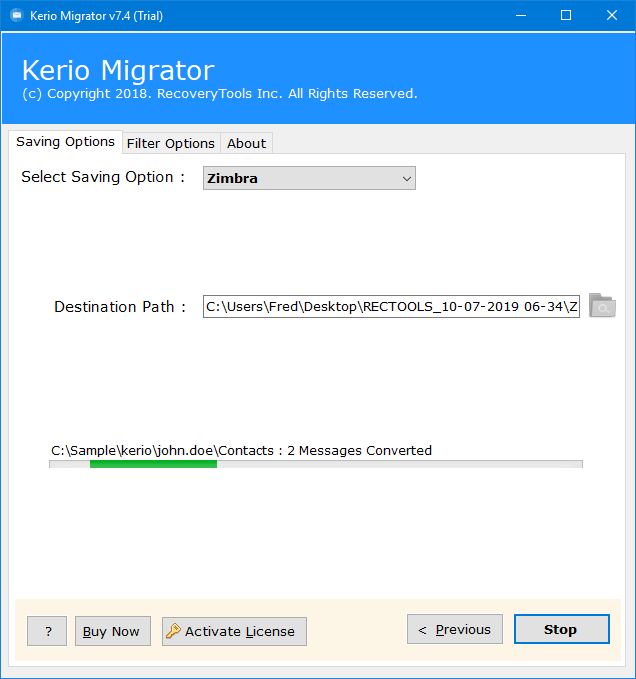Go back with the Previous button

(455, 629)
